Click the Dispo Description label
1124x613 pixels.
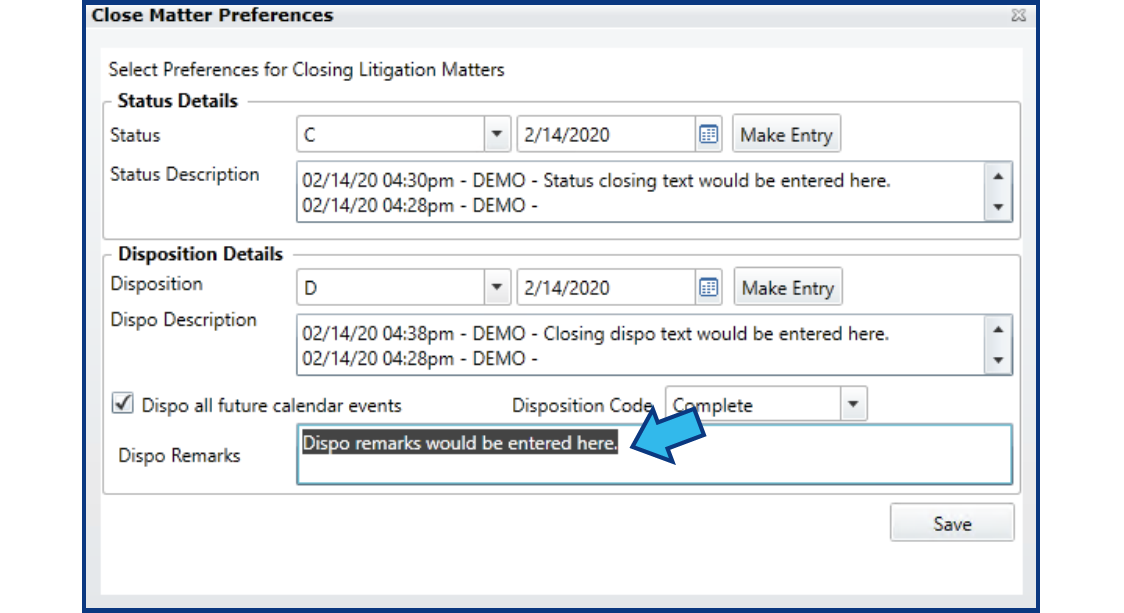[183, 320]
